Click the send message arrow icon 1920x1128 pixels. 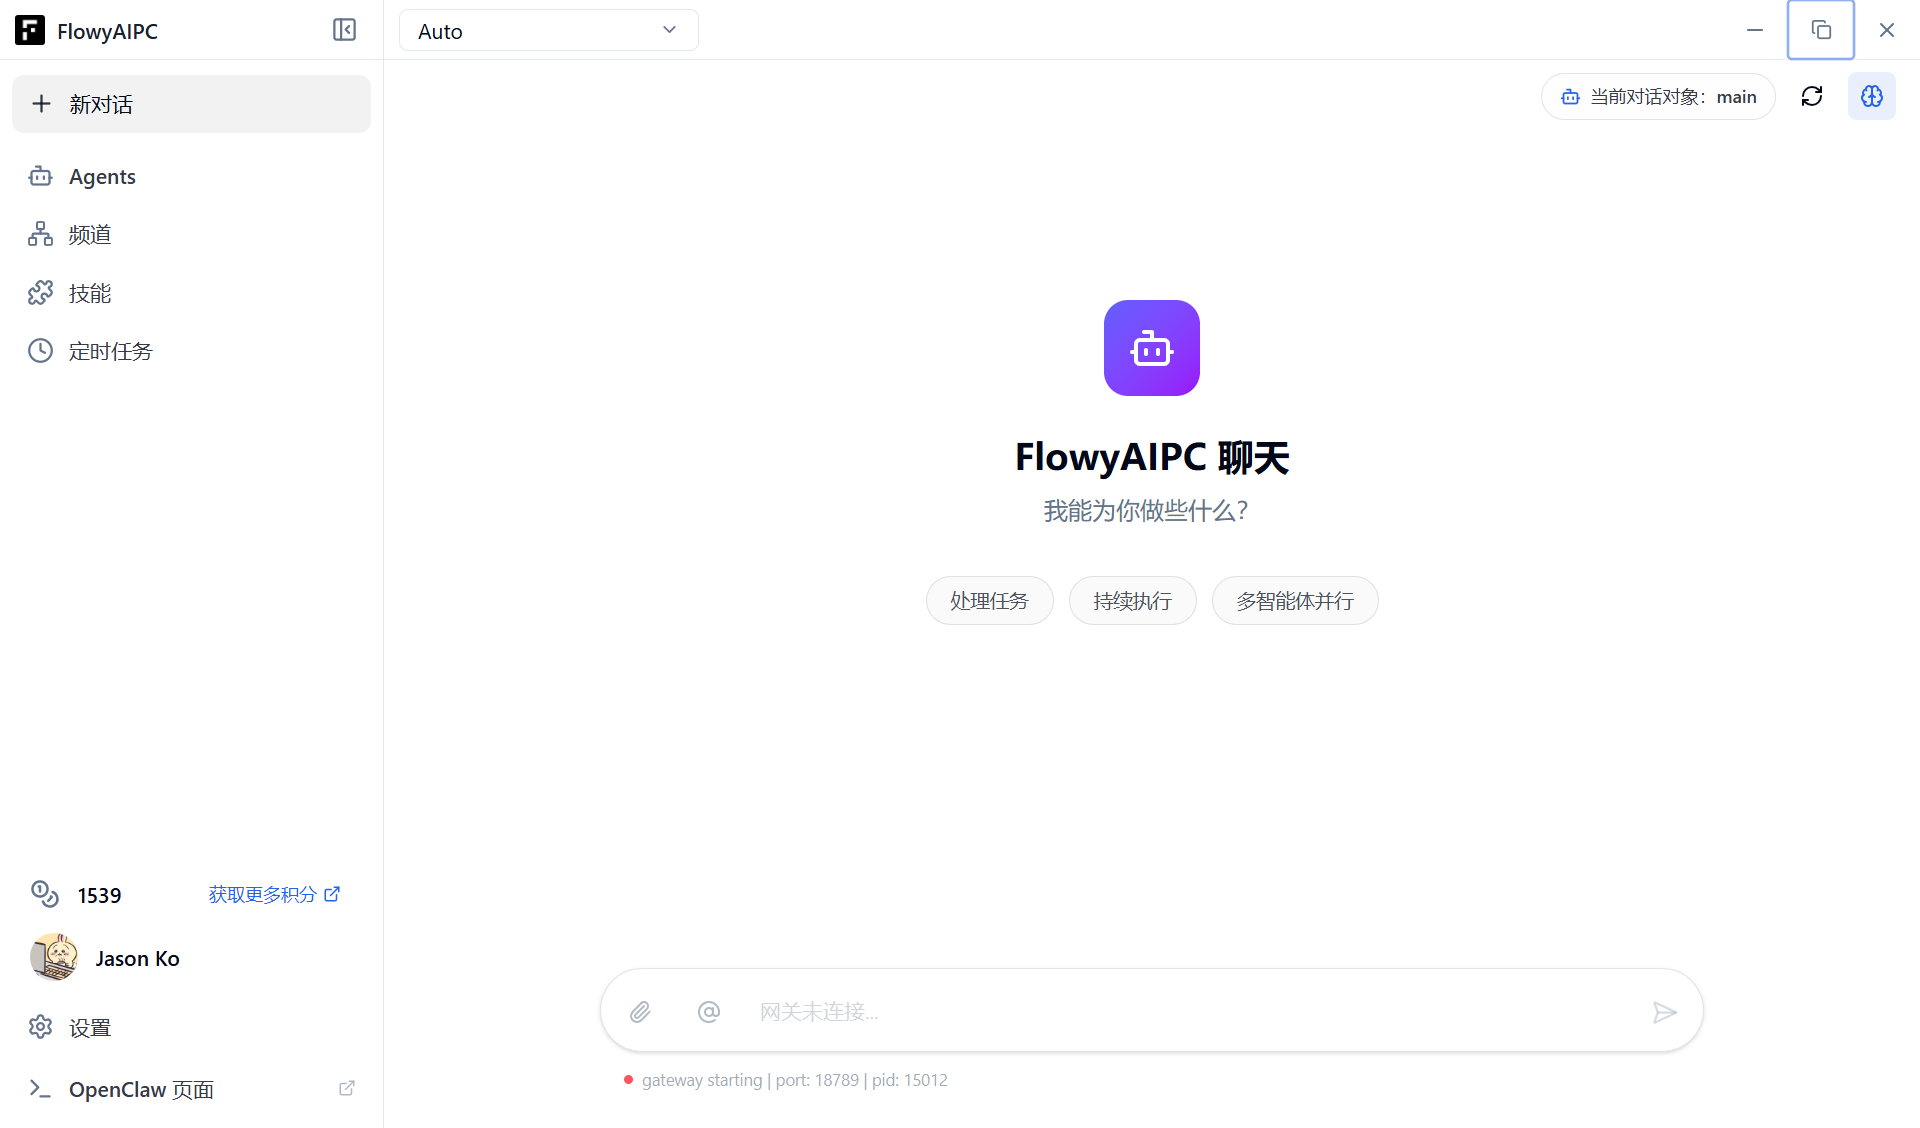pos(1664,1011)
